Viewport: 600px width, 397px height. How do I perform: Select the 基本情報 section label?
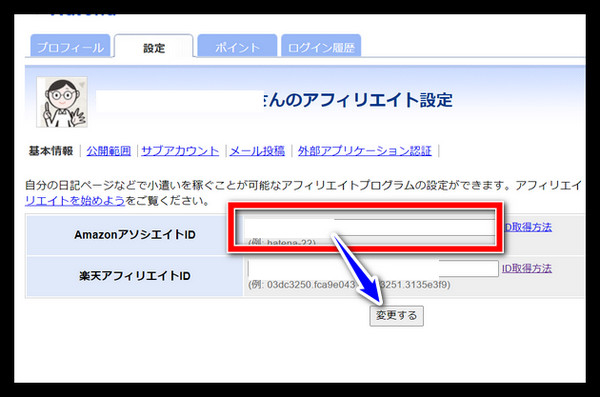click(51, 151)
